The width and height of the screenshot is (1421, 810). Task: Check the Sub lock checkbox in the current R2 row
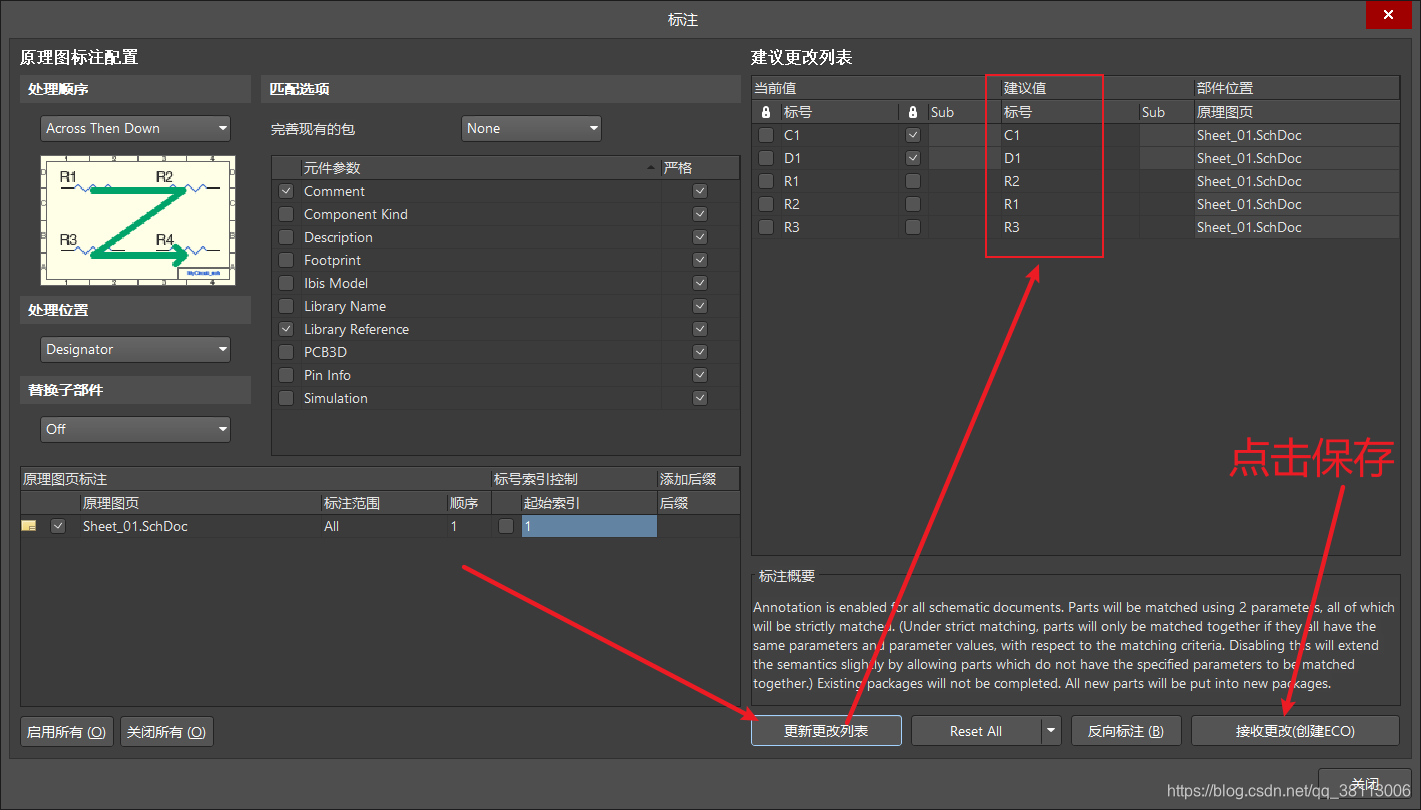[913, 204]
